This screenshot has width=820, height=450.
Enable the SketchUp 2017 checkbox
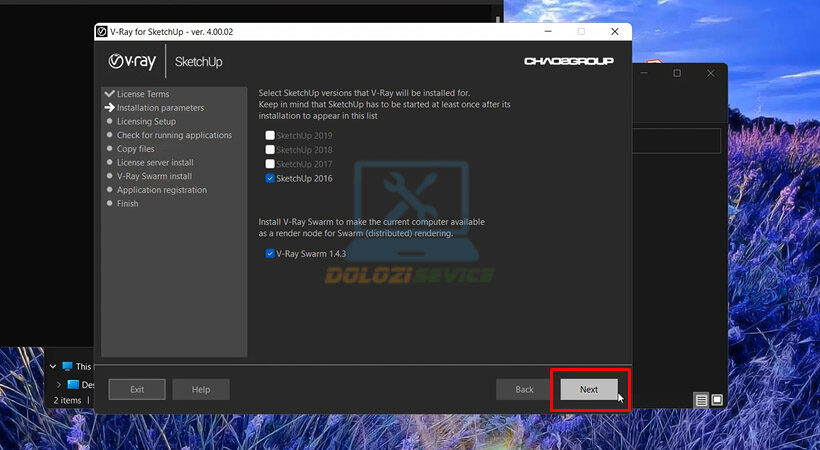[x=270, y=164]
